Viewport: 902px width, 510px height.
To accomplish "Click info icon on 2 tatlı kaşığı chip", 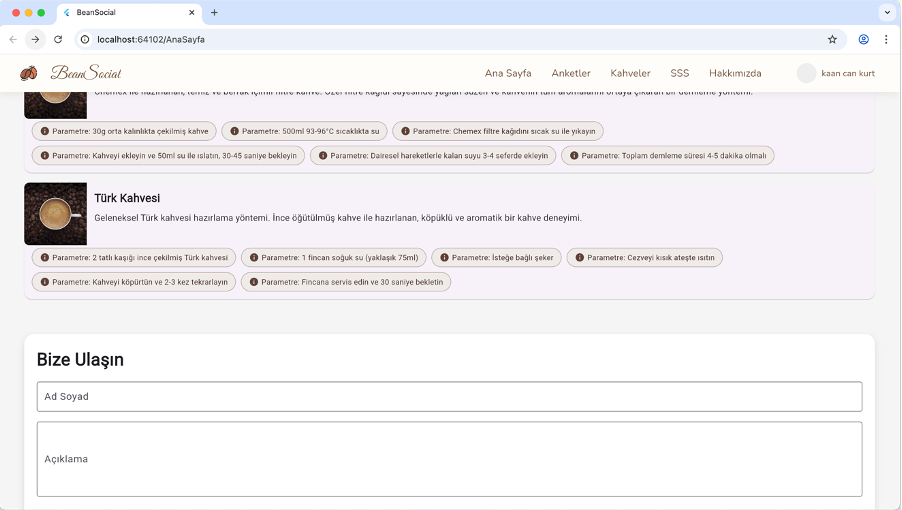I will click(x=44, y=258).
